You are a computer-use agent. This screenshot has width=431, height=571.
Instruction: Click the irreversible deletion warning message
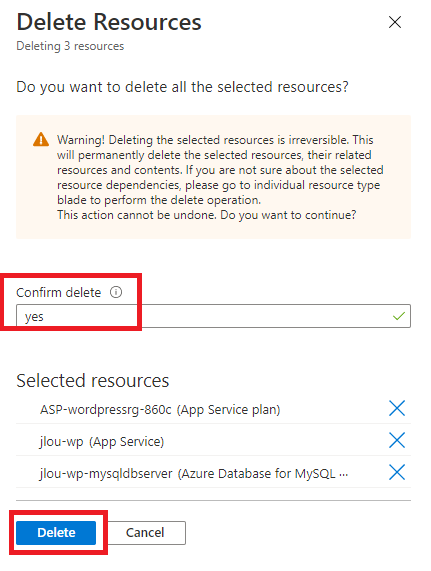coord(220,177)
